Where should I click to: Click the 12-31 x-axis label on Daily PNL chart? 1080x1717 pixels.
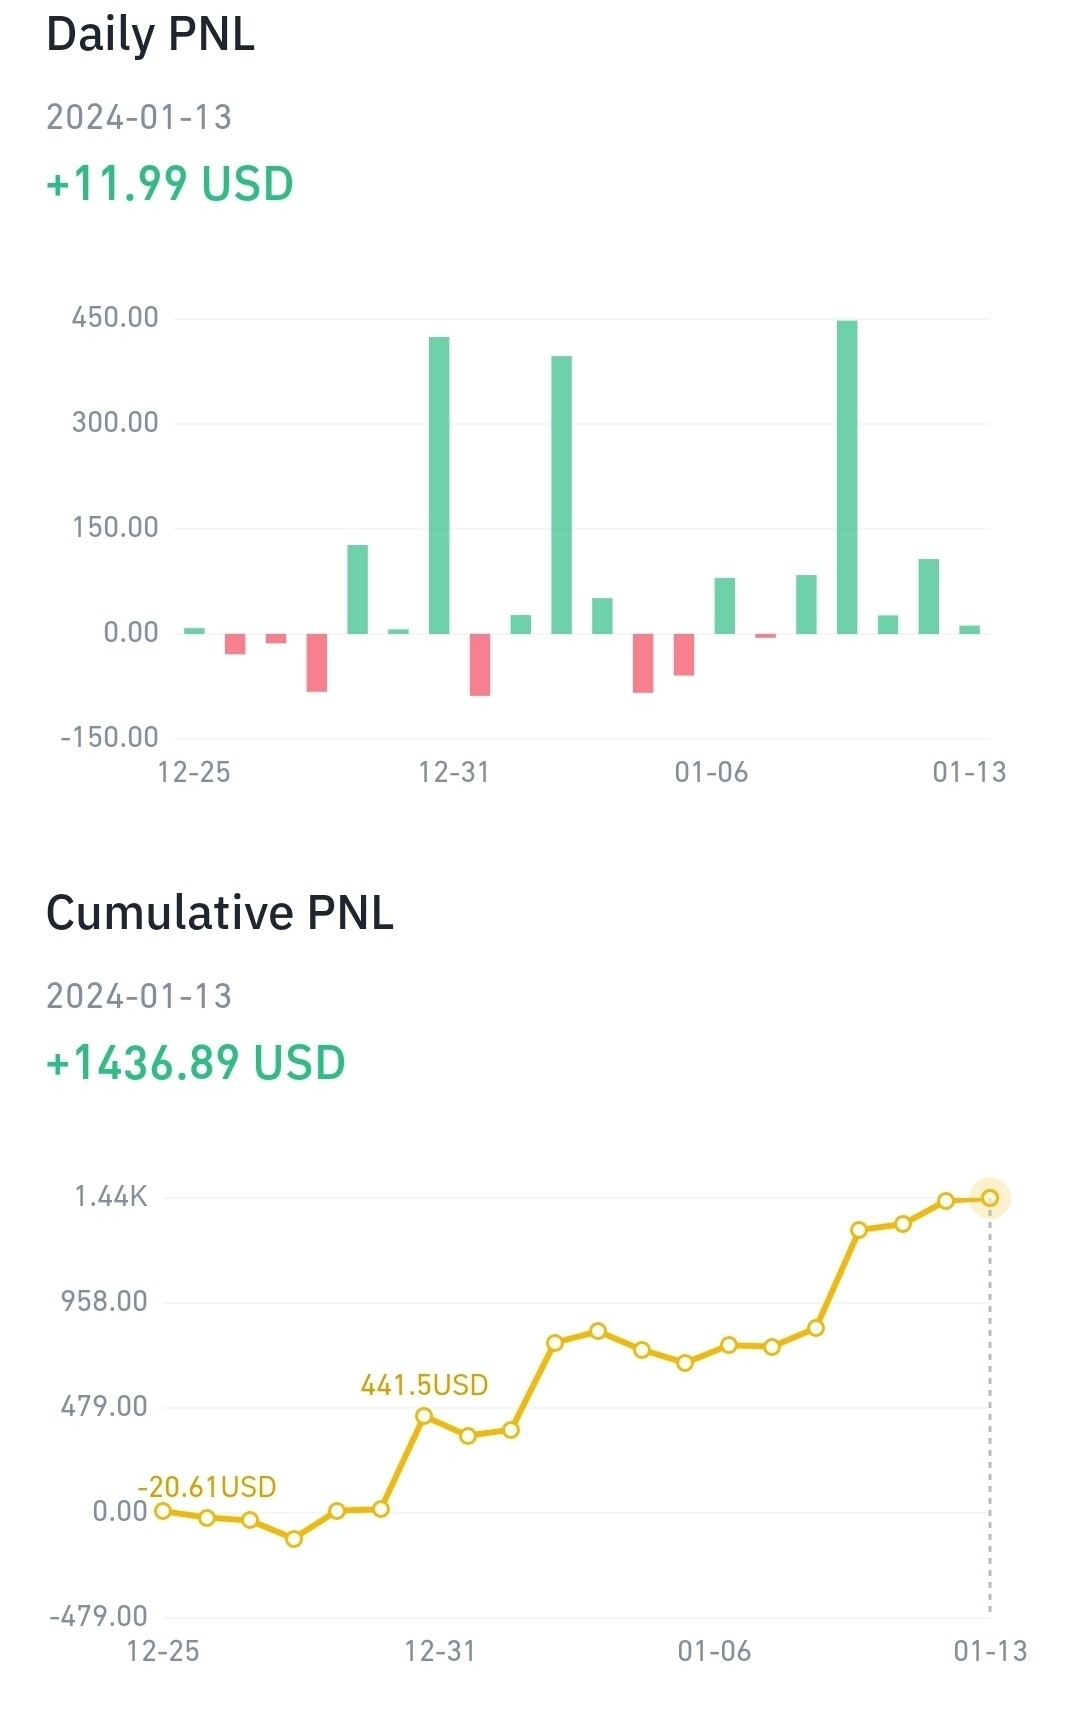click(454, 772)
